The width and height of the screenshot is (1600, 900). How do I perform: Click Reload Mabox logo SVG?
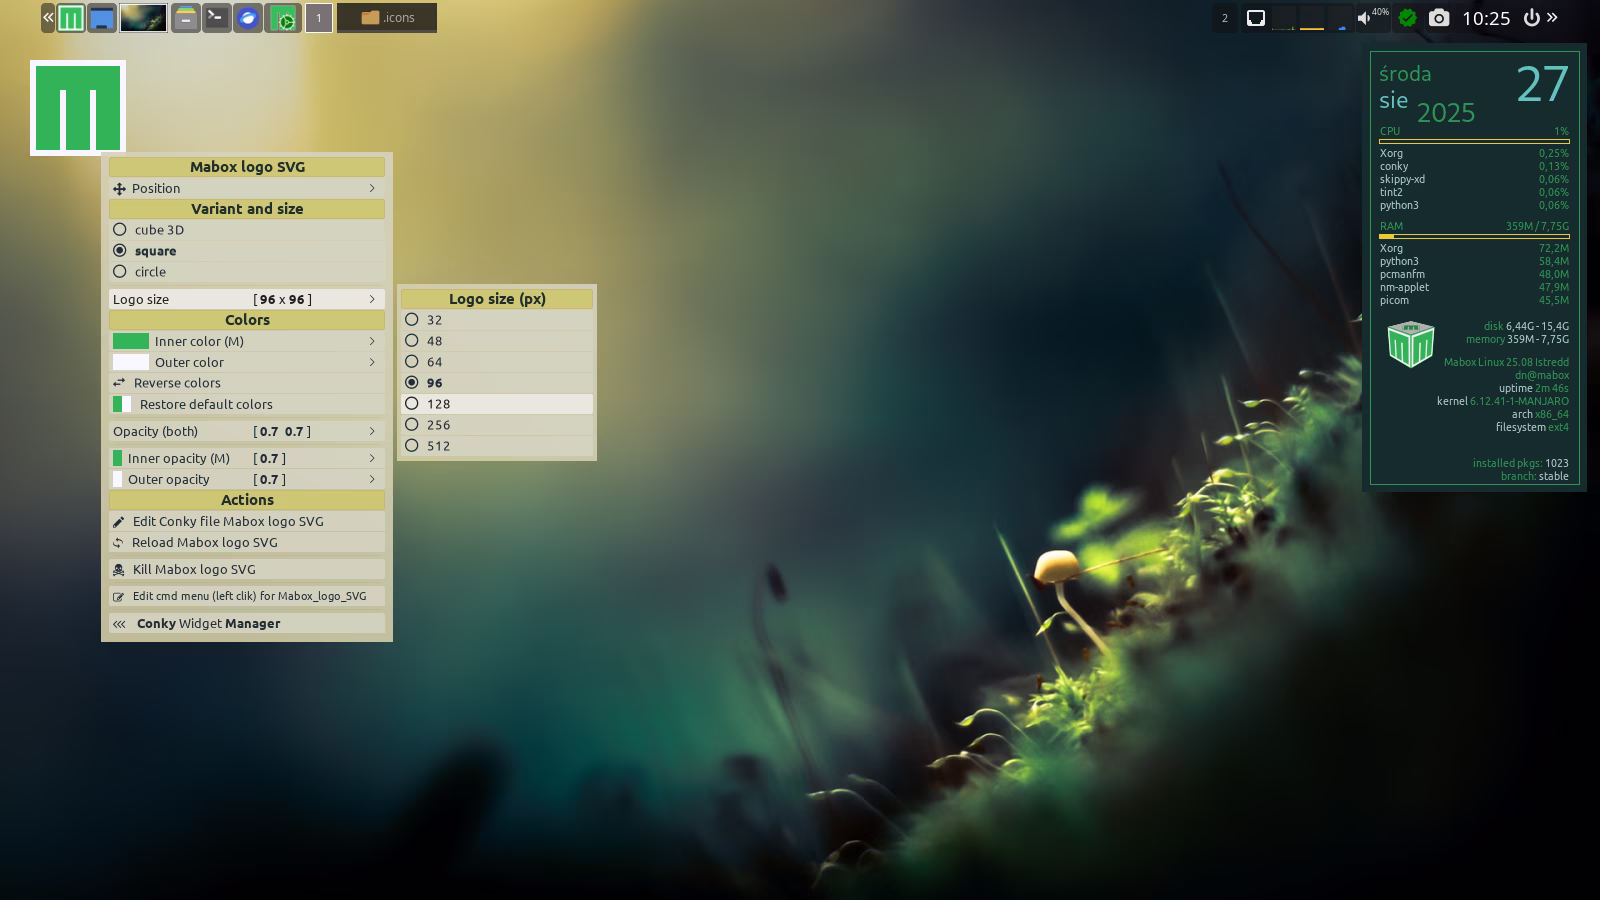point(205,543)
